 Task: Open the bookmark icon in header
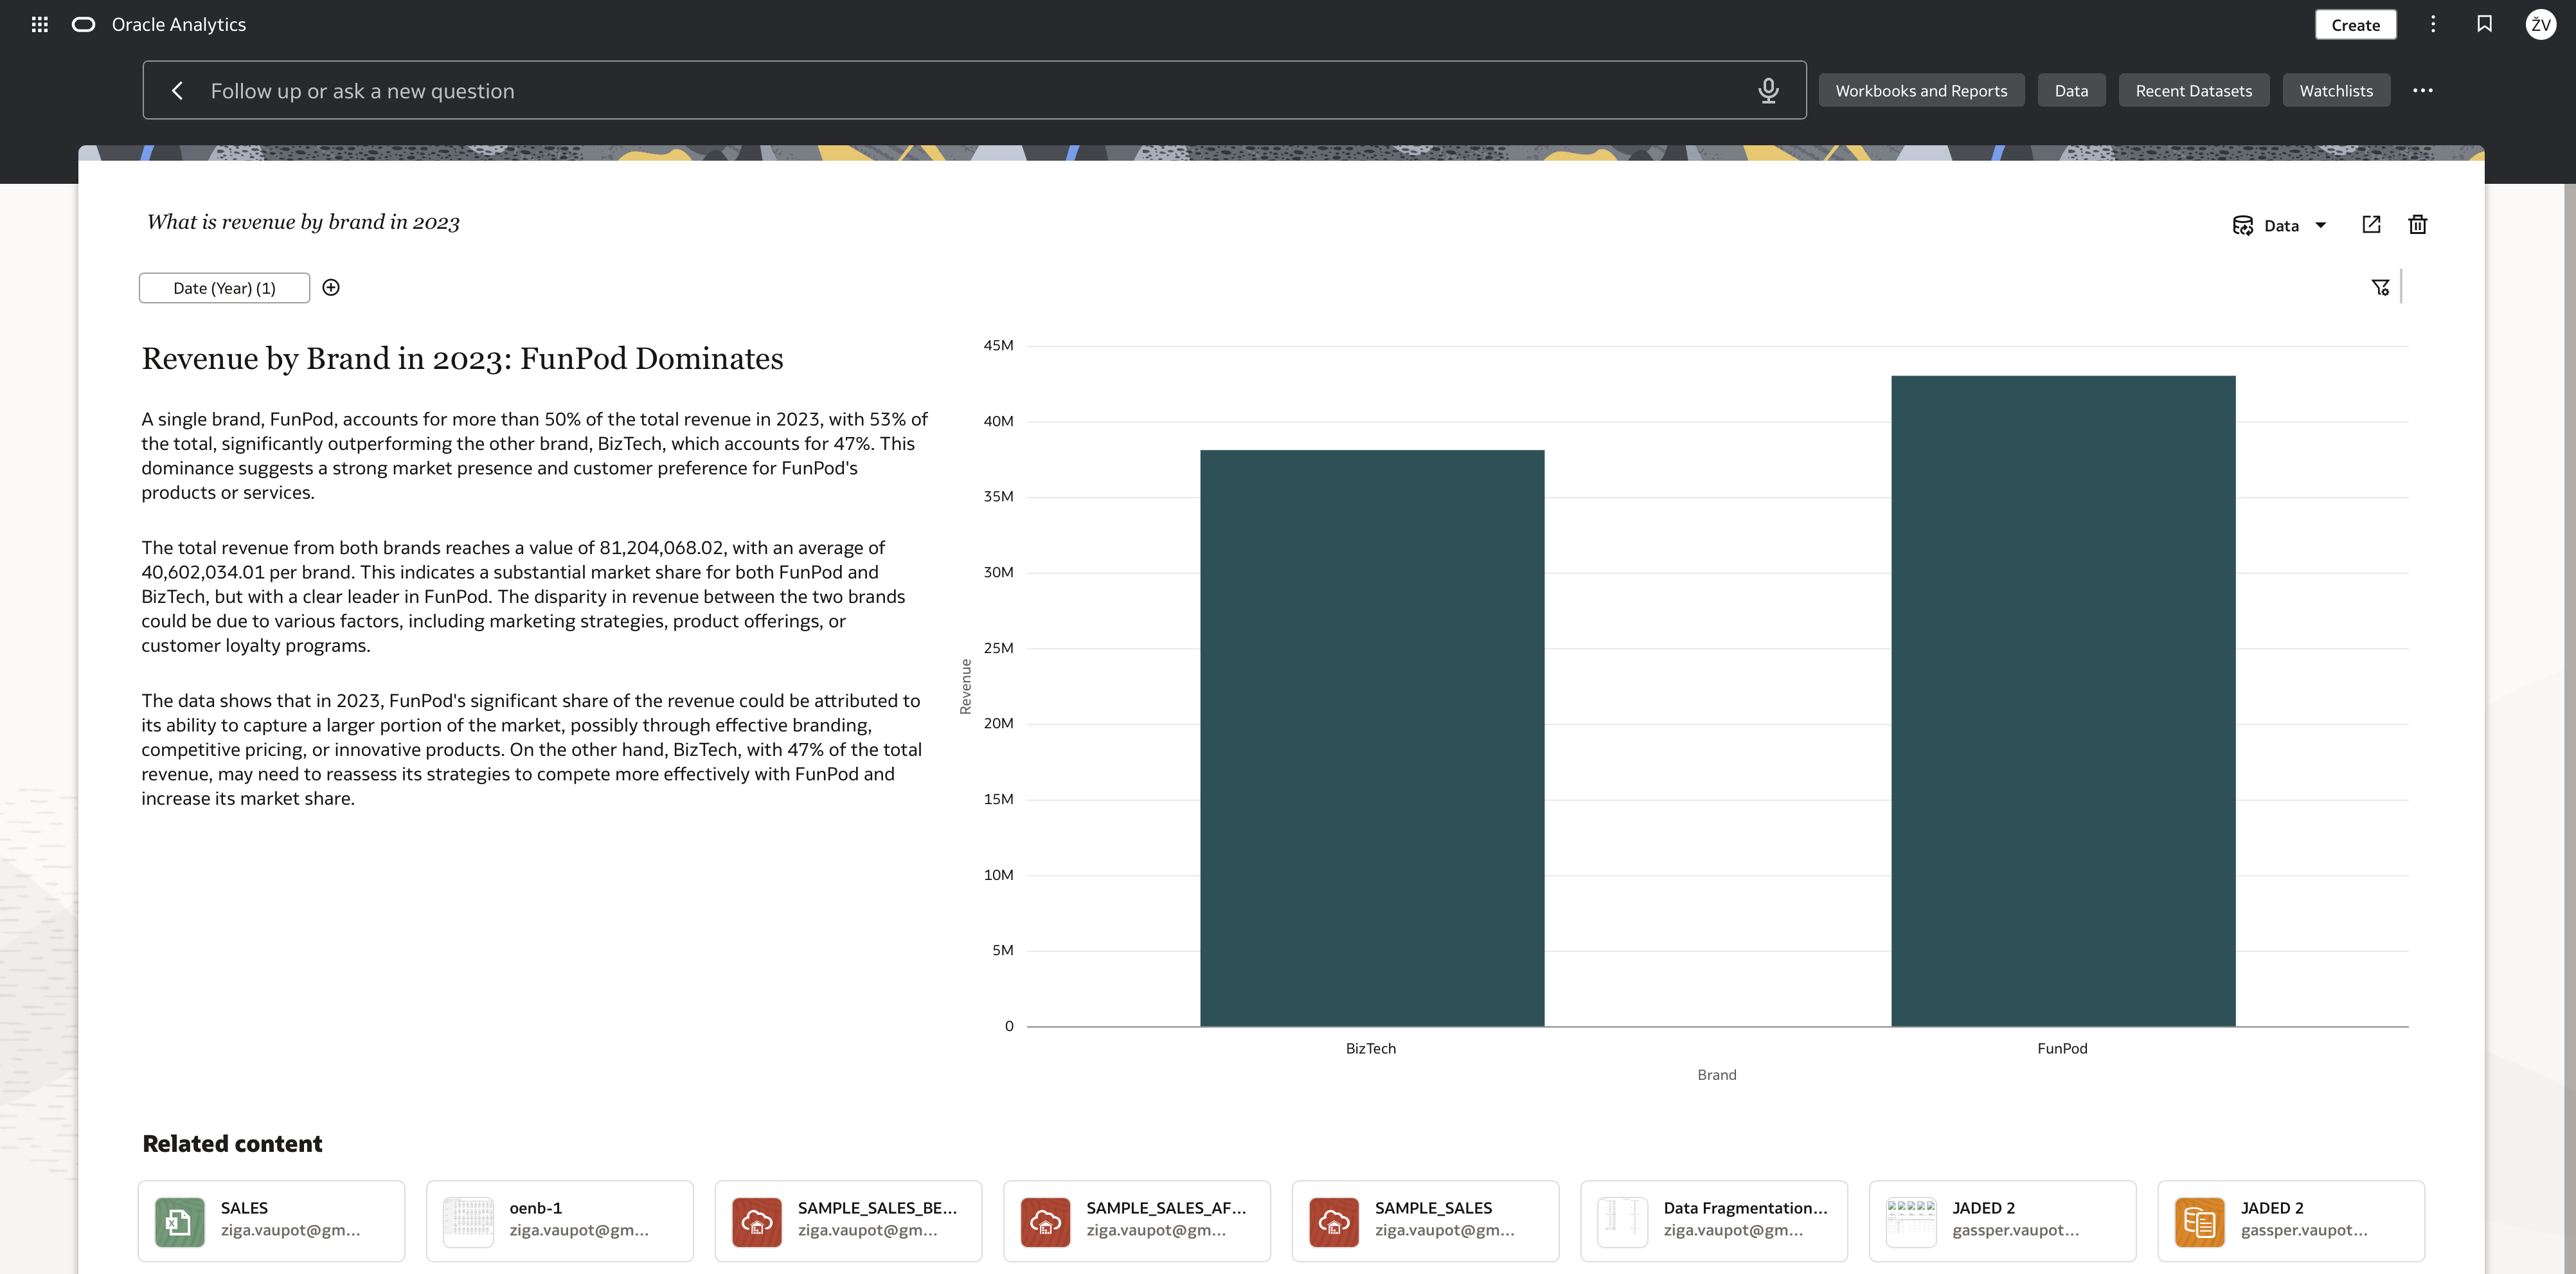(x=2484, y=24)
